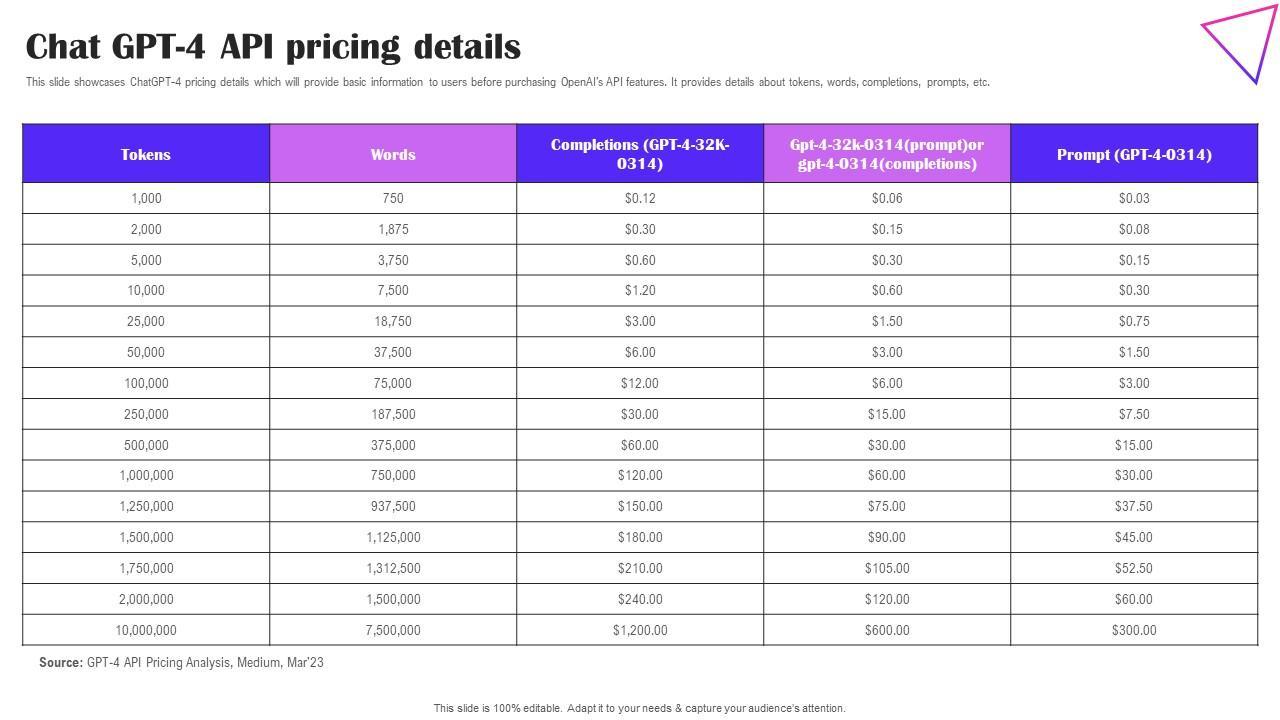
Task: Click the '100% editable' footer note
Action: (640, 708)
